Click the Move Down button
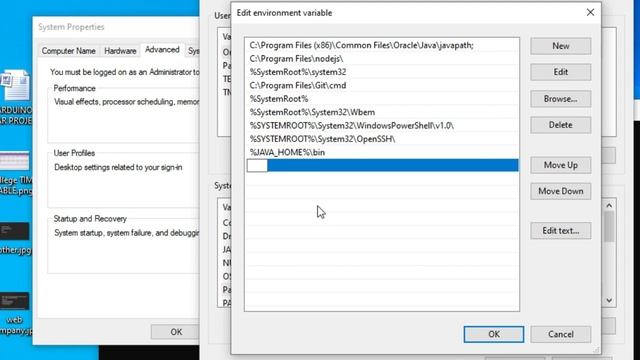The image size is (640, 360). point(560,191)
